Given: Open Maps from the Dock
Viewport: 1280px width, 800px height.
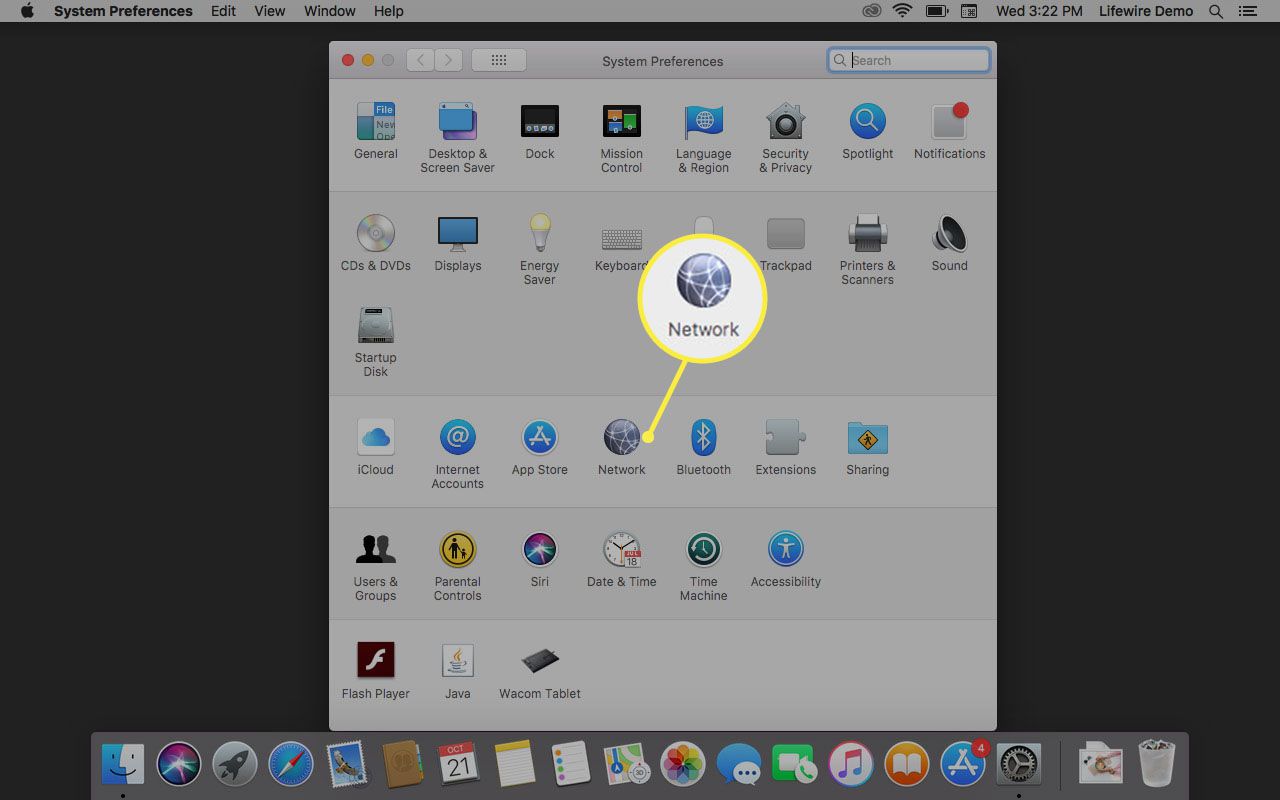Looking at the screenshot, I should [x=628, y=765].
